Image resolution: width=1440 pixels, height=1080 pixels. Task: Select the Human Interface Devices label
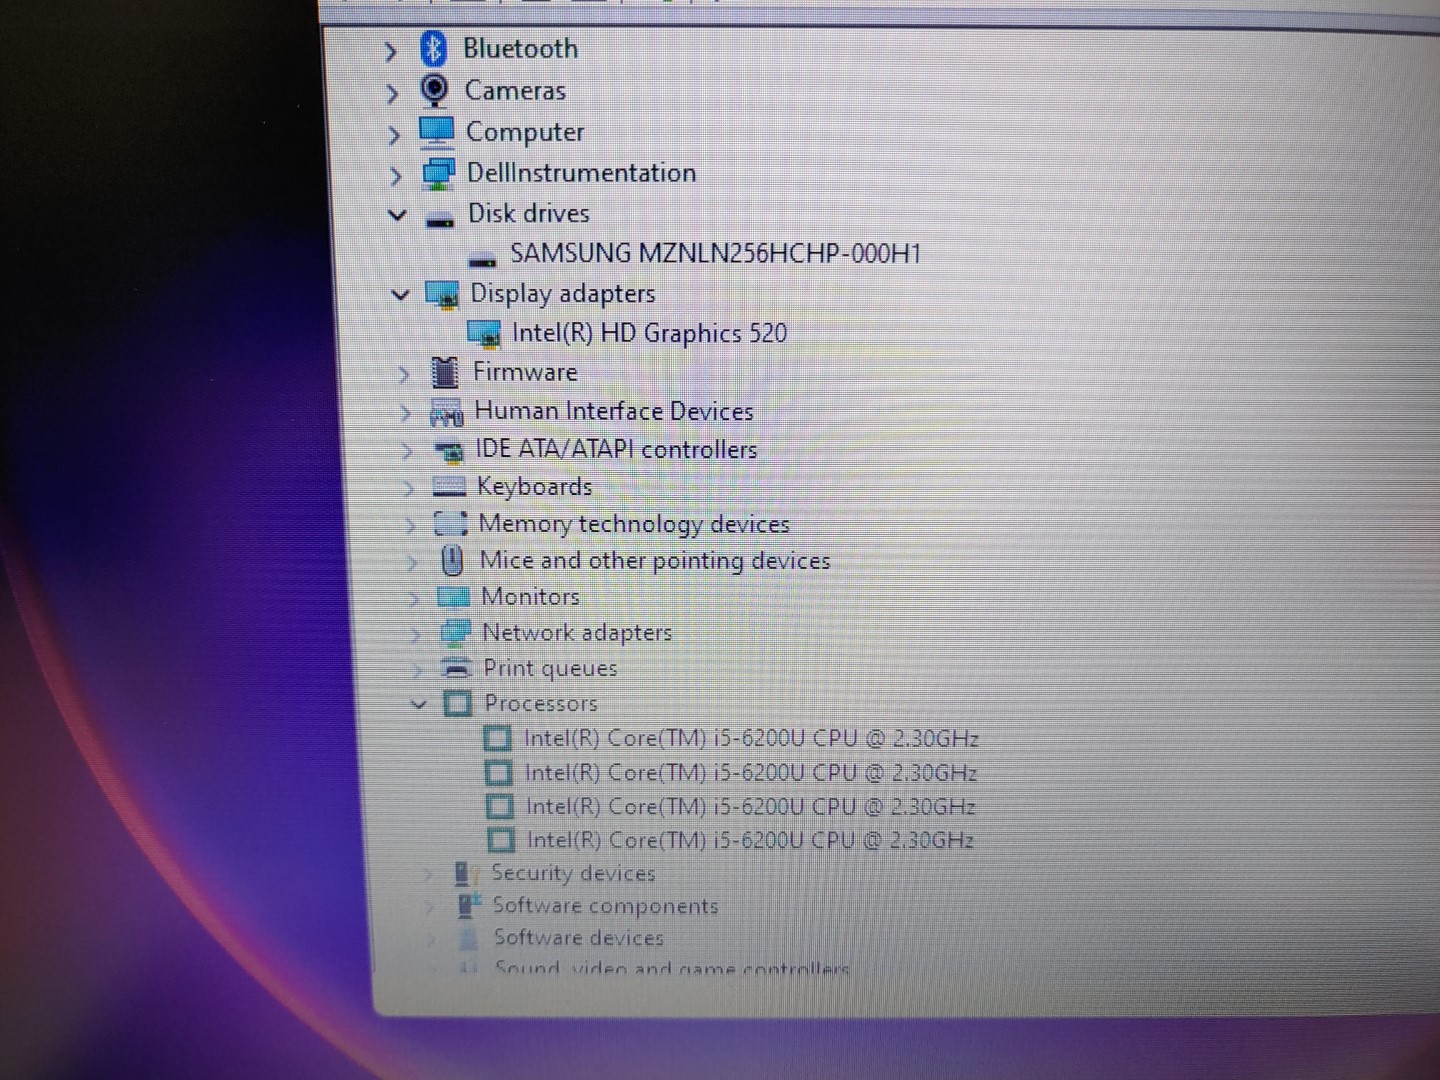click(614, 411)
